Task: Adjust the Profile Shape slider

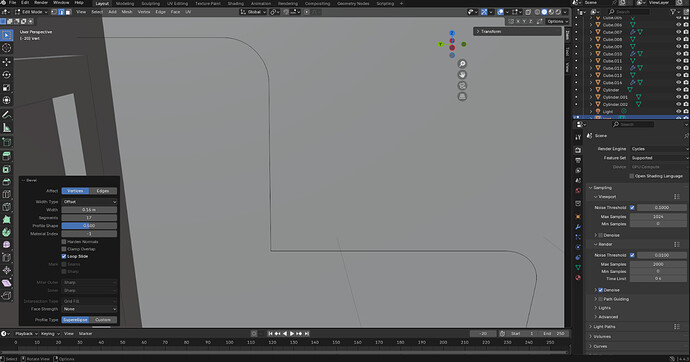Action: tap(89, 226)
